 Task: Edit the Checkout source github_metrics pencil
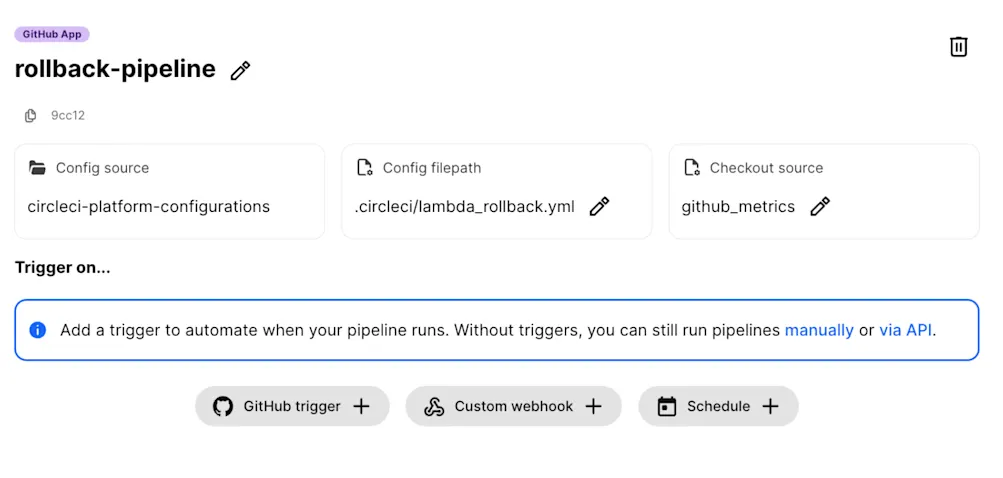click(820, 207)
